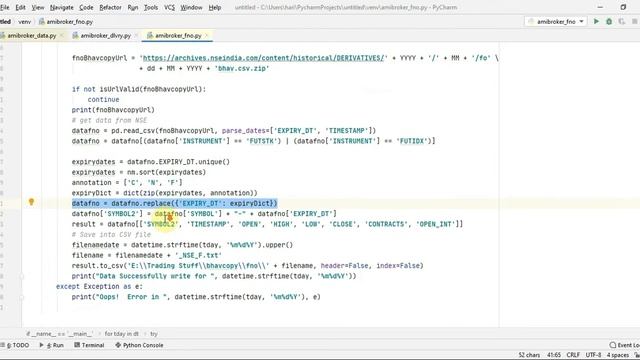
Task: Open the Terminal tool window
Action: 89,345
